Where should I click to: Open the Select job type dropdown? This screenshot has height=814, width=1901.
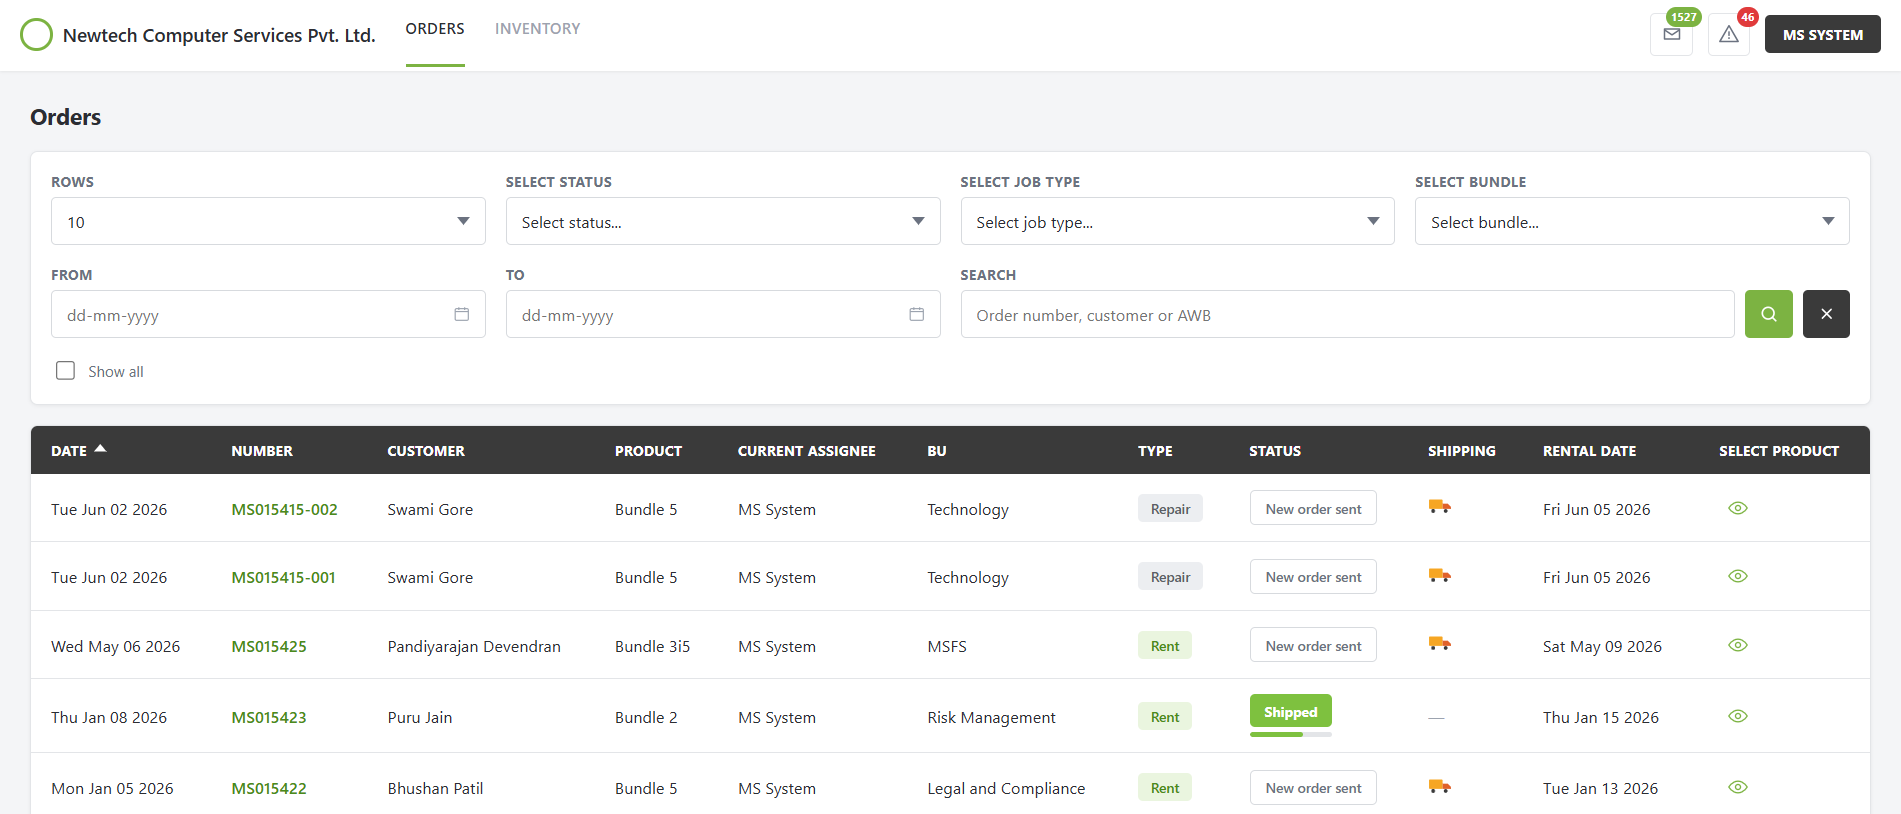pyautogui.click(x=1177, y=221)
